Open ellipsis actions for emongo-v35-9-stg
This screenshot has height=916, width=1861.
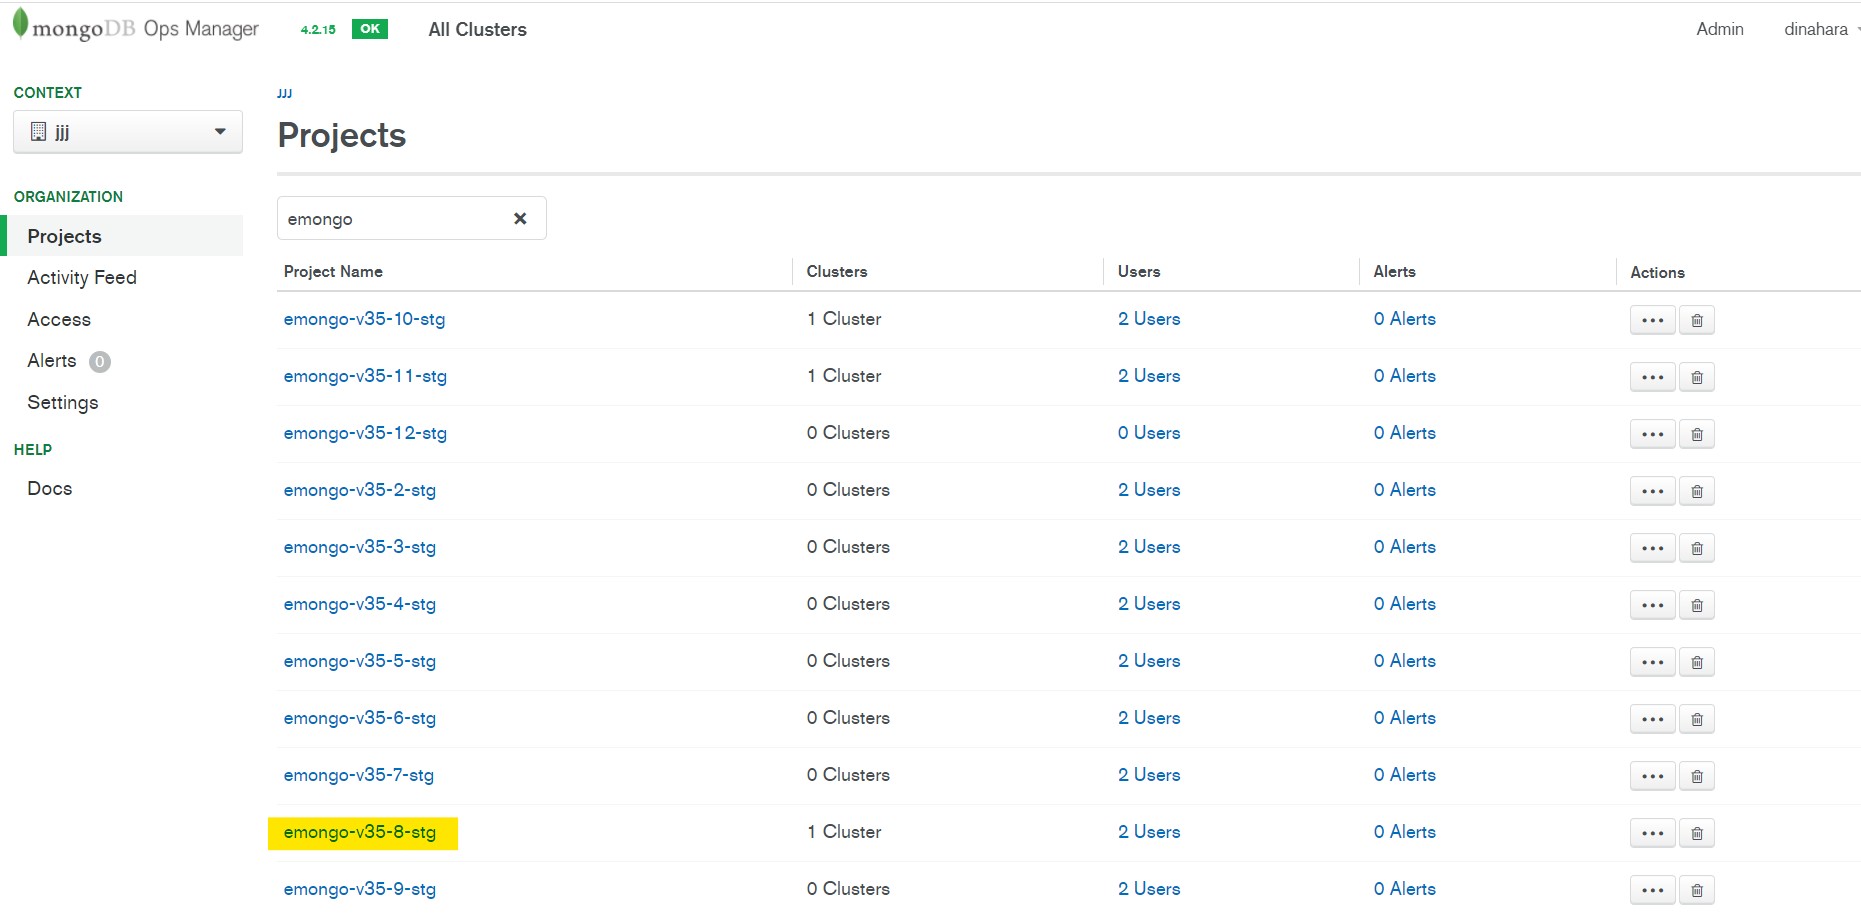pos(1652,891)
